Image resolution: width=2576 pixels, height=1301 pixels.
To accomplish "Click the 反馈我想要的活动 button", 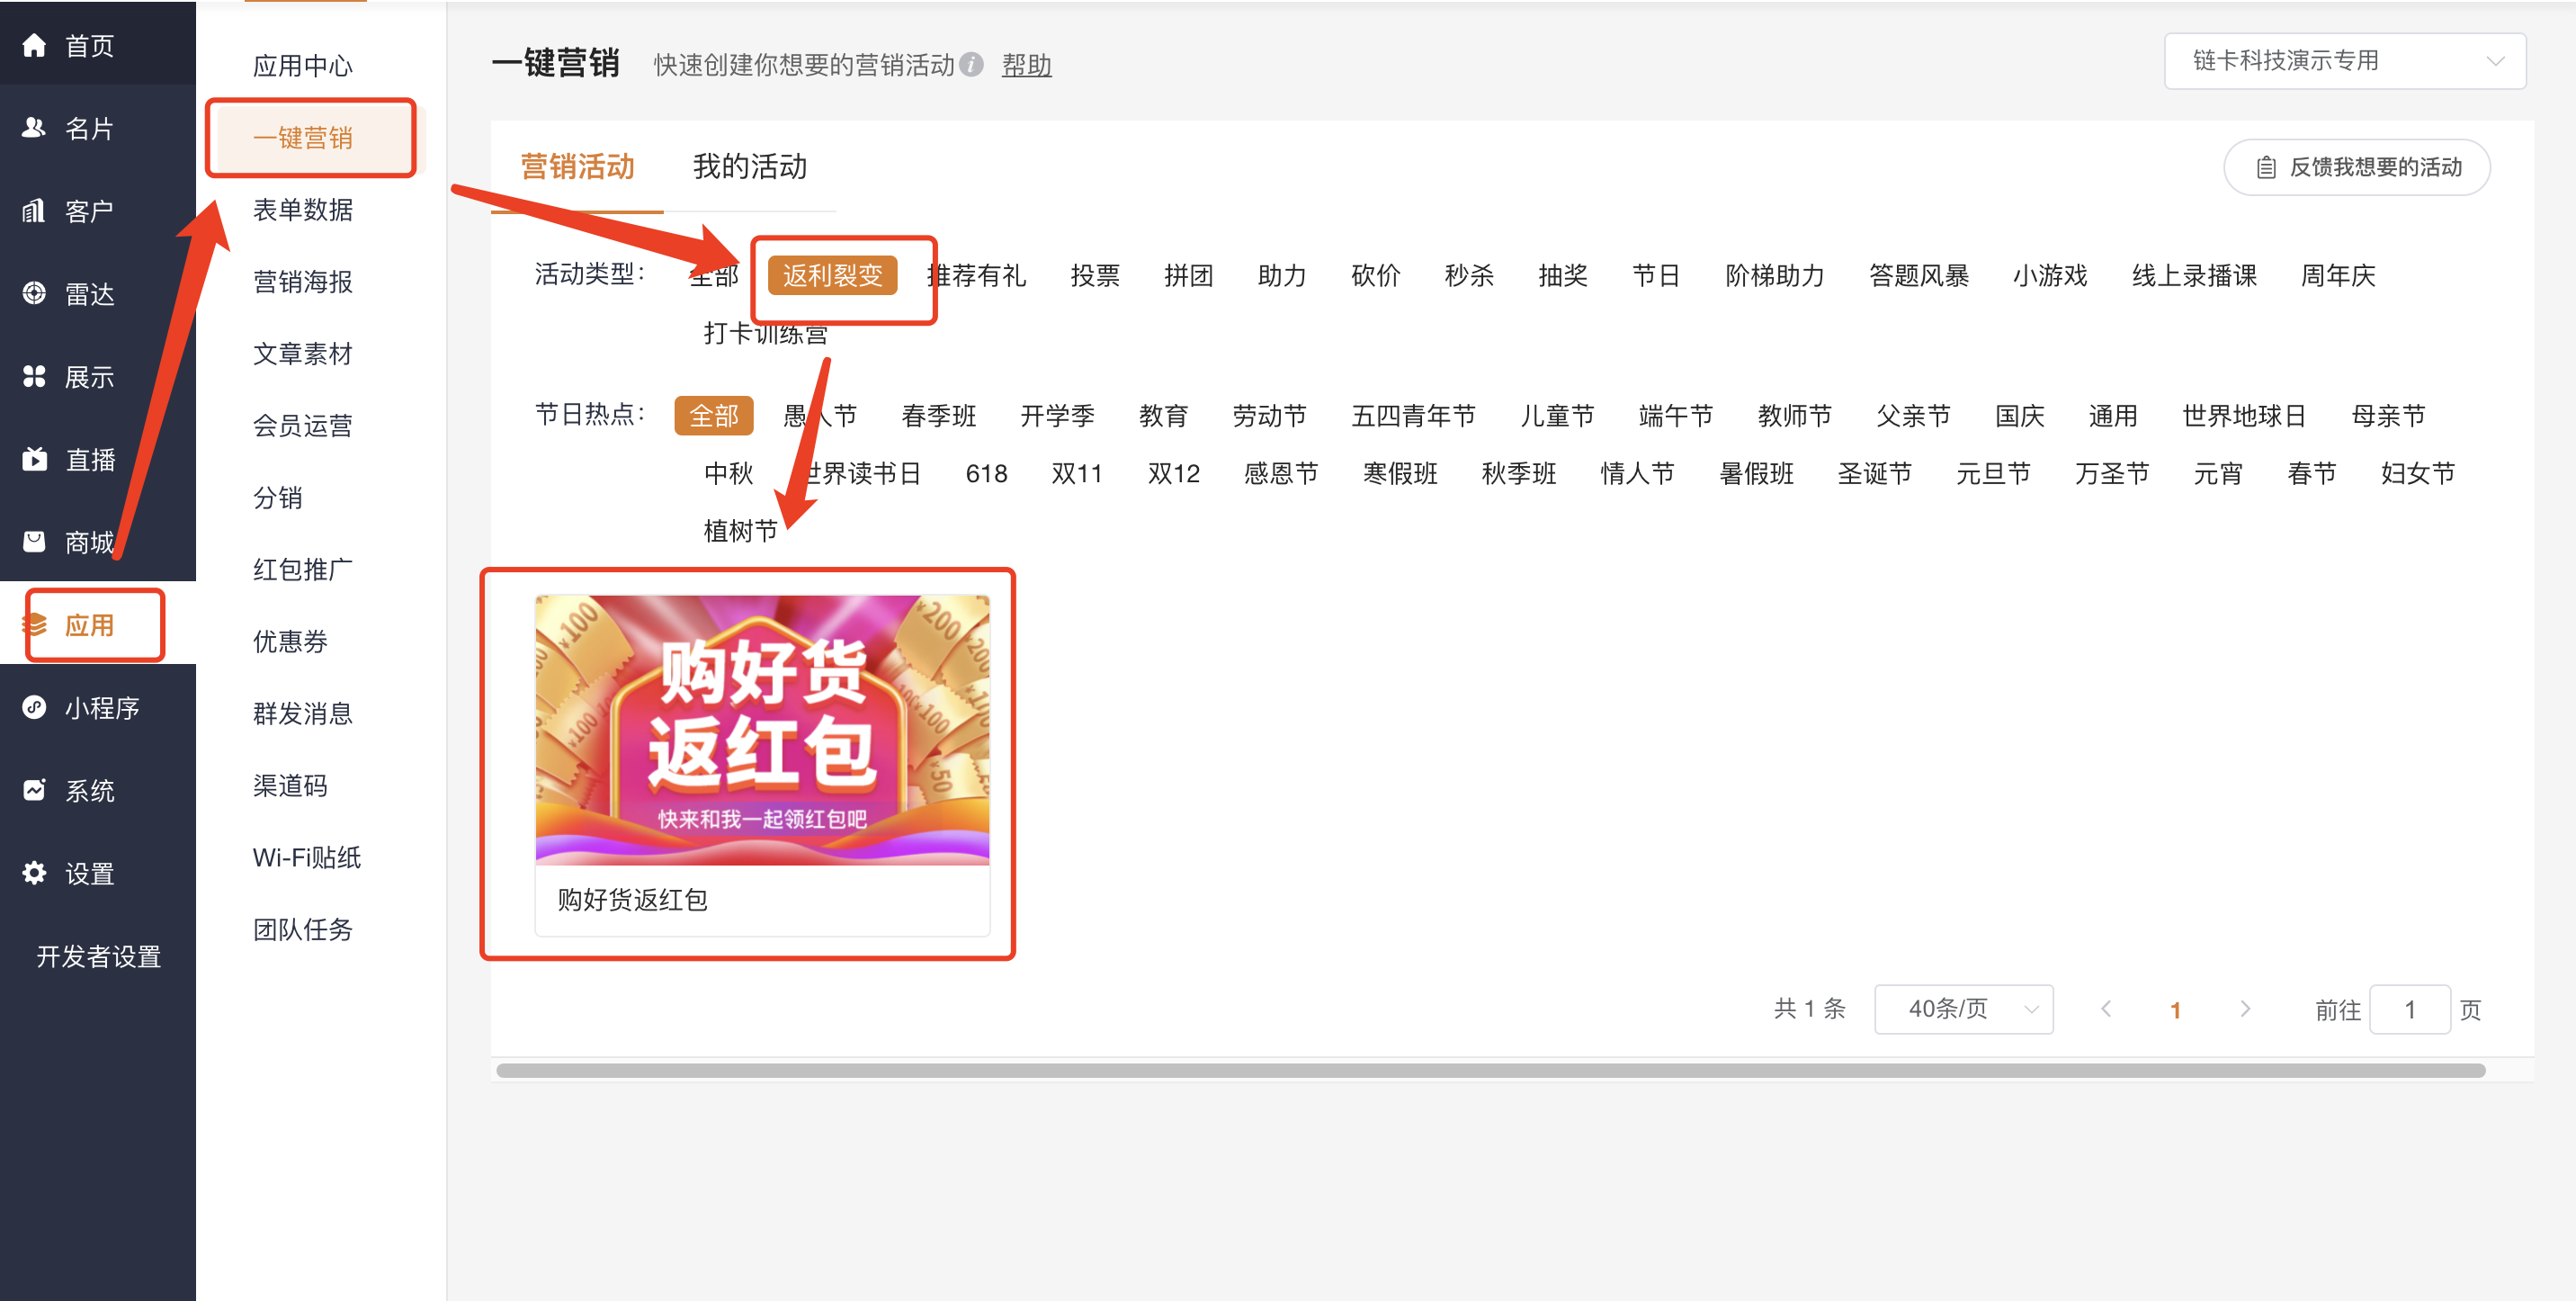I will 2356,167.
